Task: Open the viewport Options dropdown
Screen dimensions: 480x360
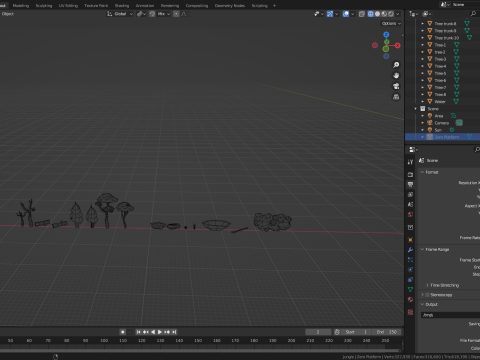Action: pos(391,23)
